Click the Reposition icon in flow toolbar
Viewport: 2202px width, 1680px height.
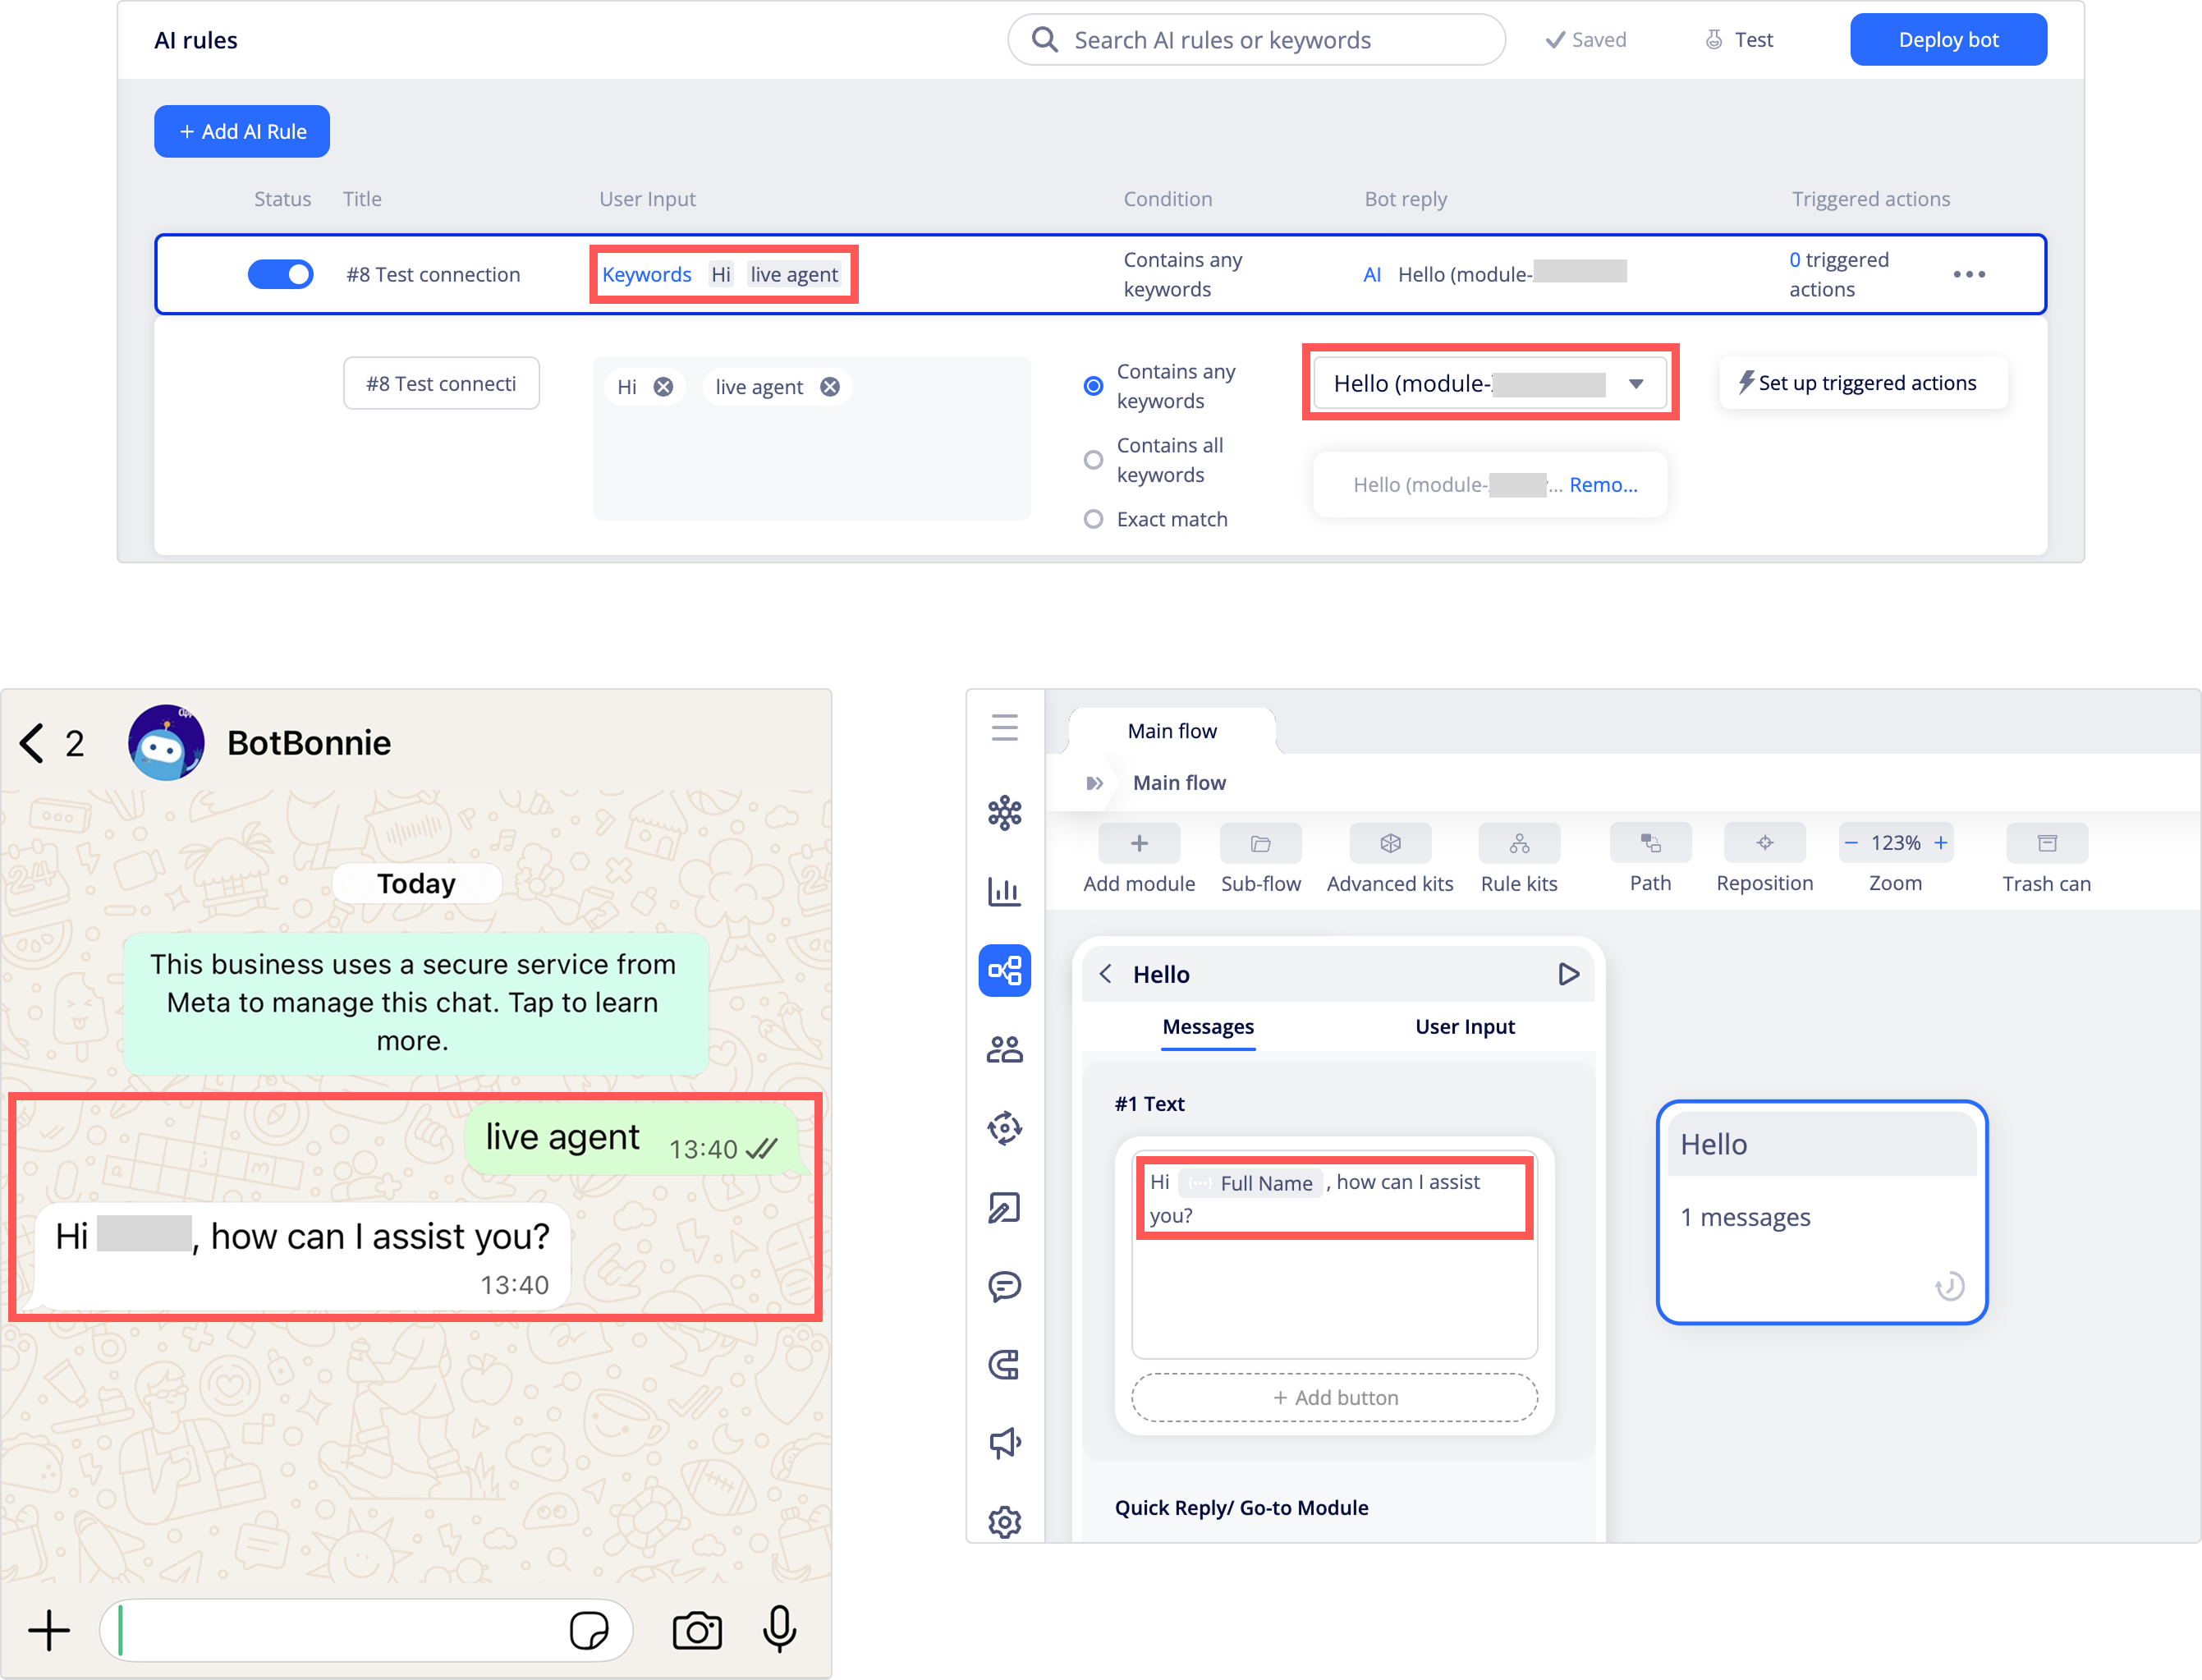click(x=1764, y=843)
